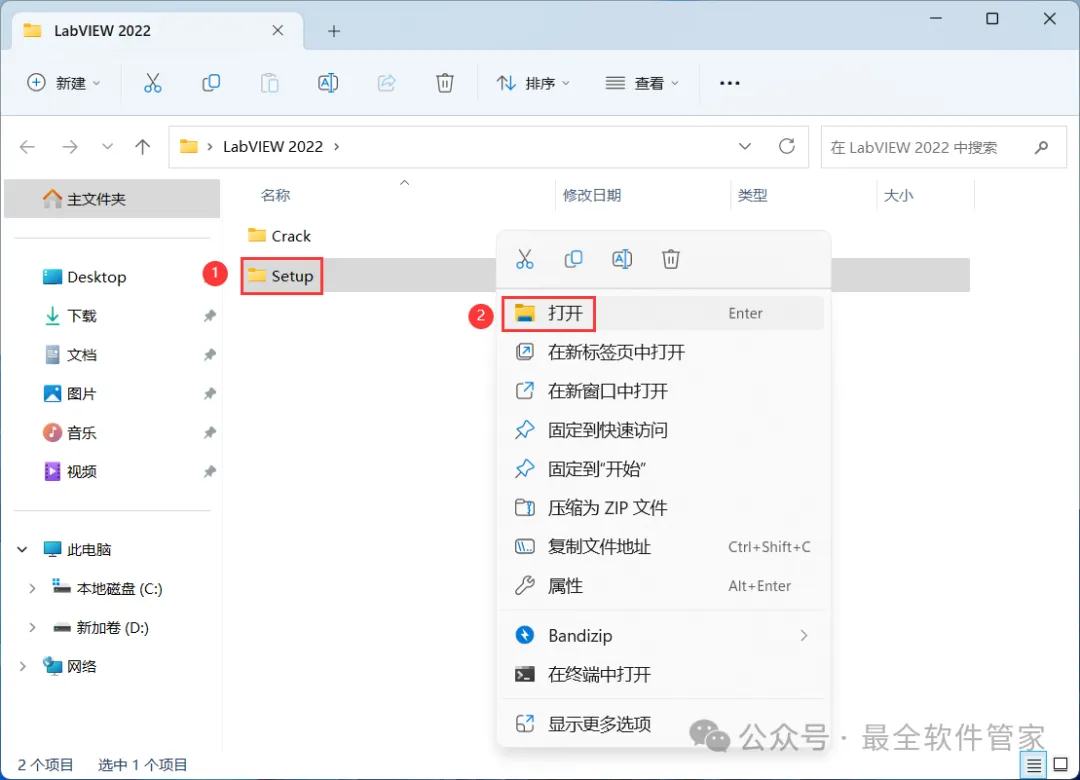Viewport: 1080px width, 780px height.
Task: Choose 属性 in the context menu
Action: click(x=663, y=586)
